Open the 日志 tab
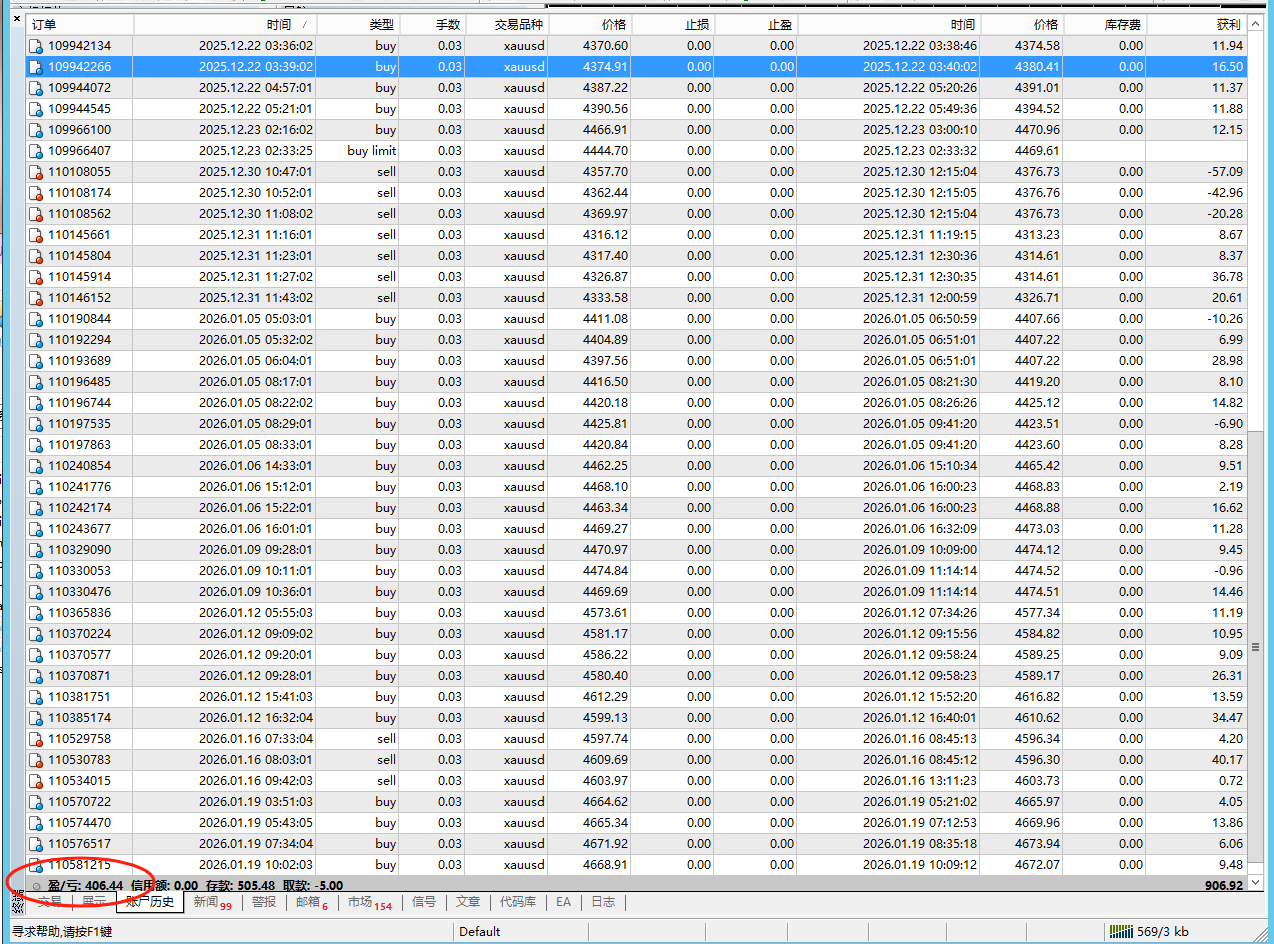1274x944 pixels. (603, 902)
